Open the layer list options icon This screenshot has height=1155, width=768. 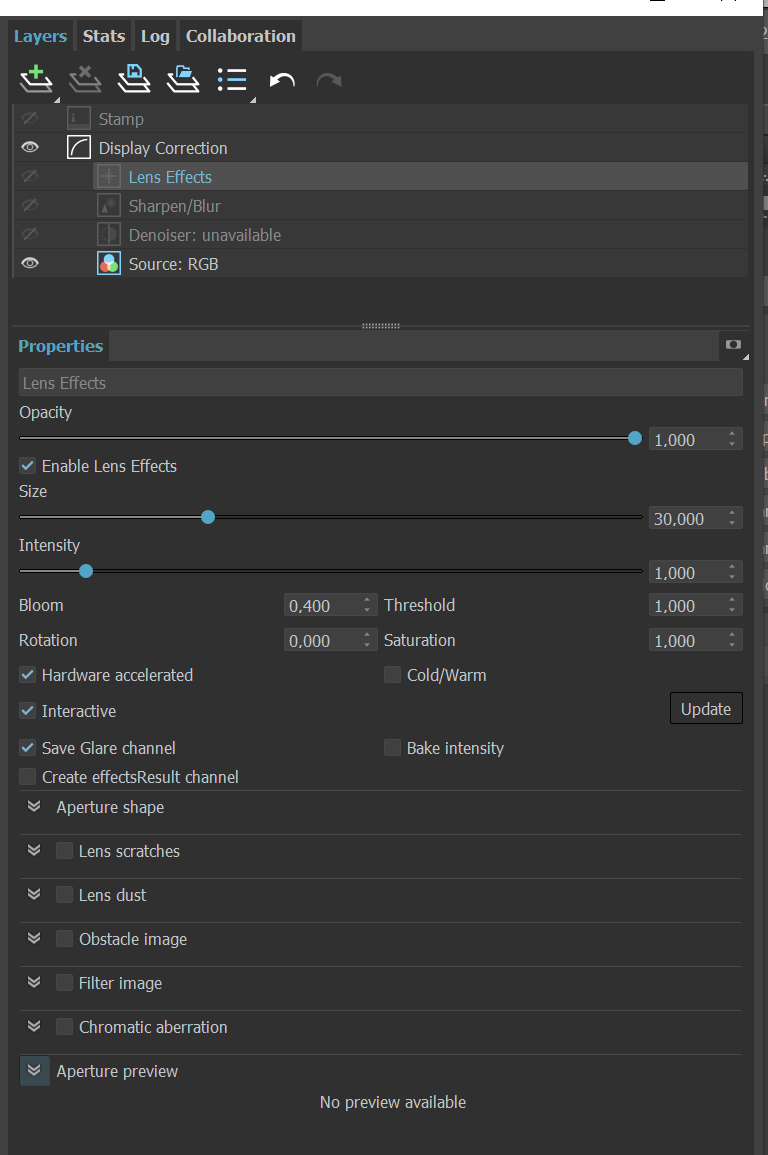click(232, 80)
